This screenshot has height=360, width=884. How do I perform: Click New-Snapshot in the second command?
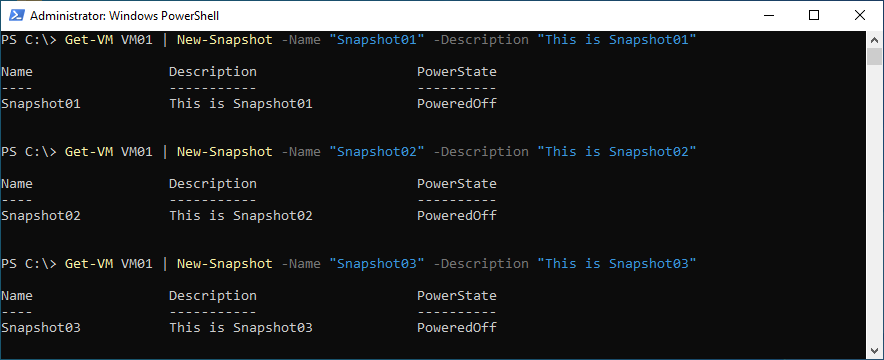[x=224, y=152]
